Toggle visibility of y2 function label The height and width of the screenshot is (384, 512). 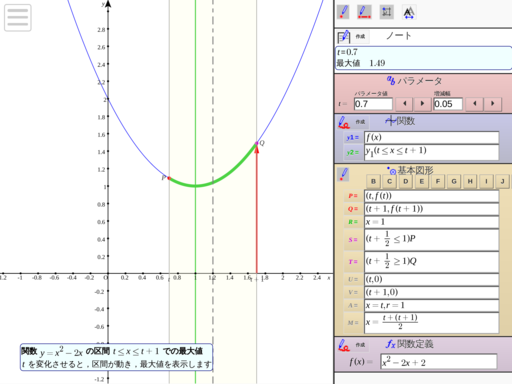353,152
